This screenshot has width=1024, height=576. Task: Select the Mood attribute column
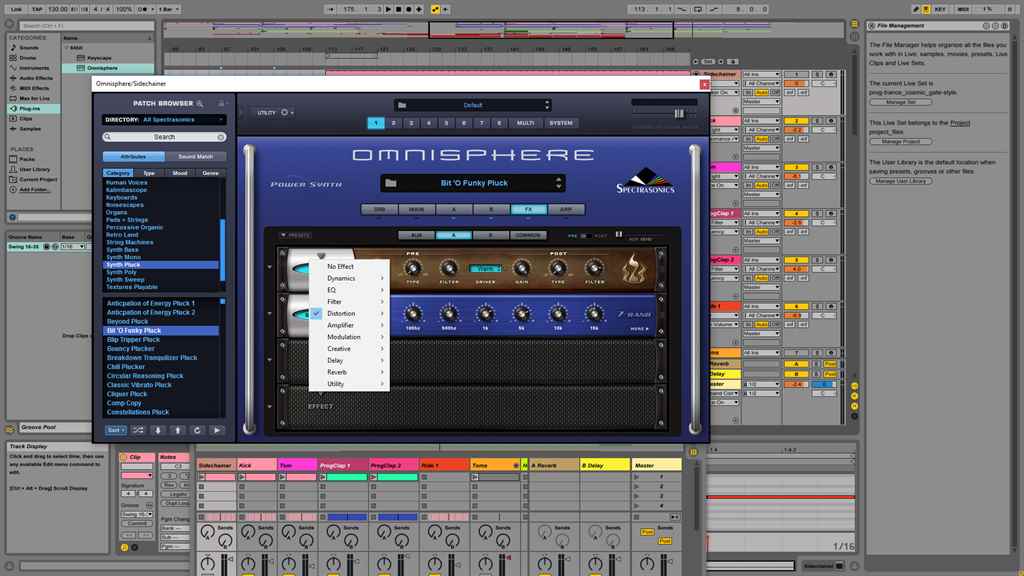tap(180, 173)
